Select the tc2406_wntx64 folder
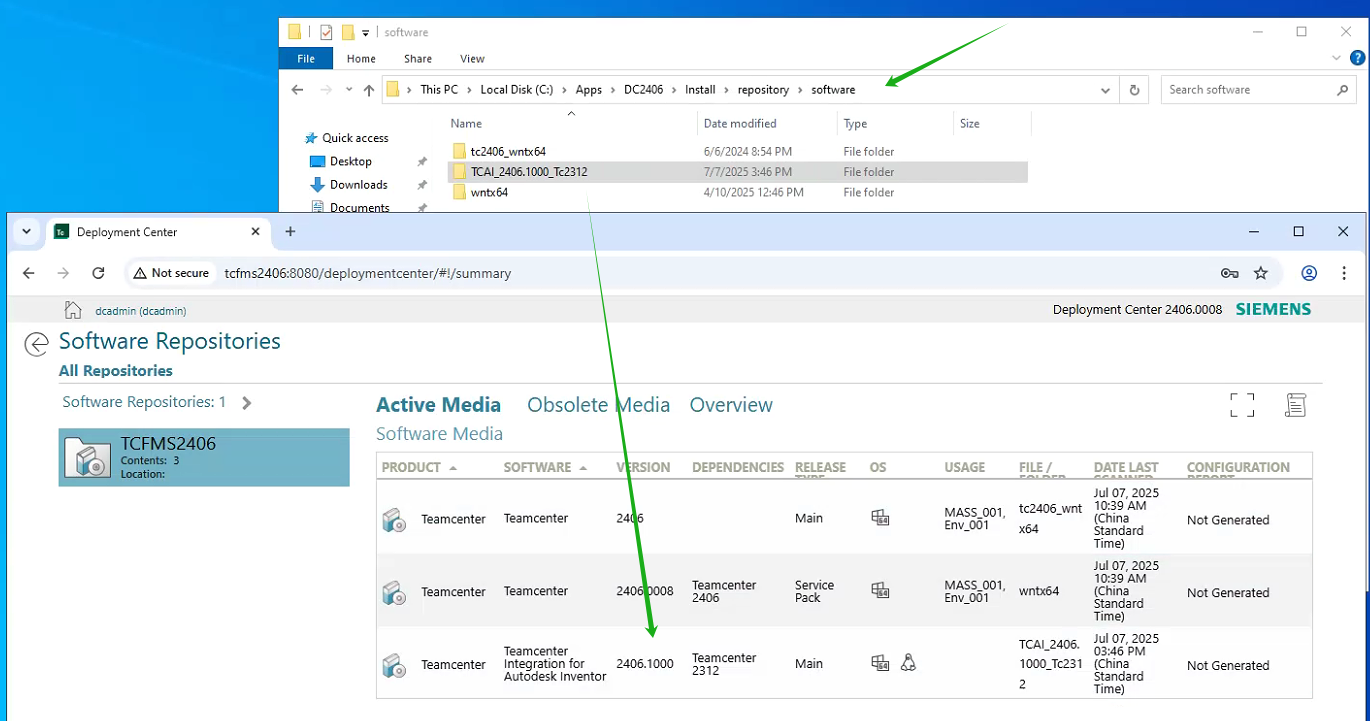 coord(508,152)
